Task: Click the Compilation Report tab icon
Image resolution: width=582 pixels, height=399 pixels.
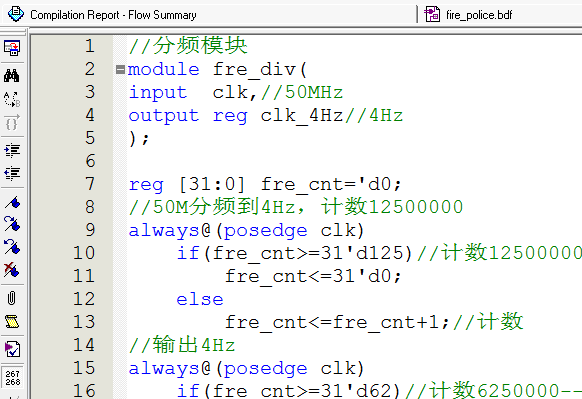Action: pyautogui.click(x=16, y=14)
